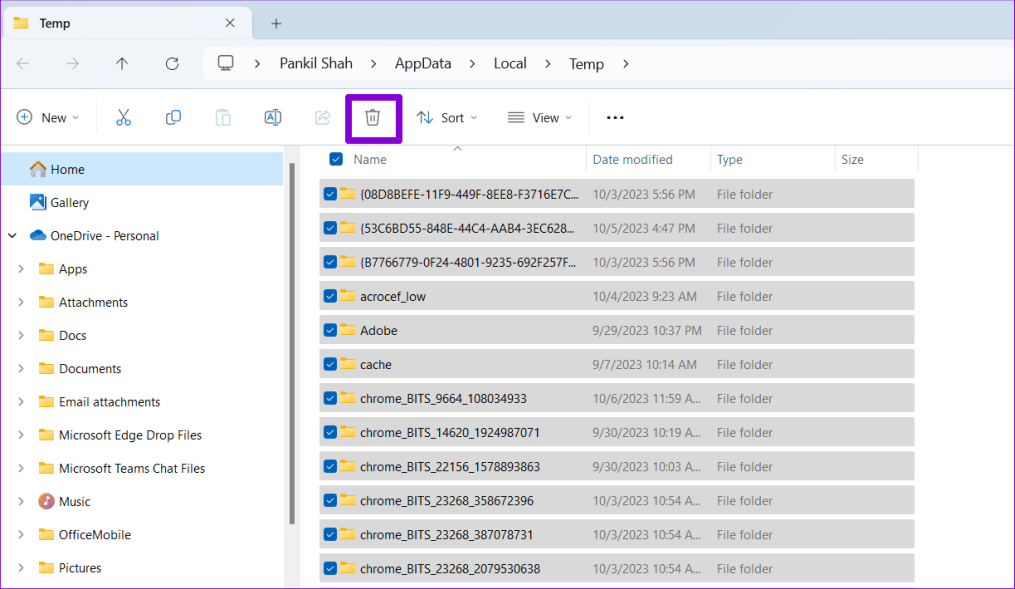Go up one folder level

pyautogui.click(x=121, y=63)
